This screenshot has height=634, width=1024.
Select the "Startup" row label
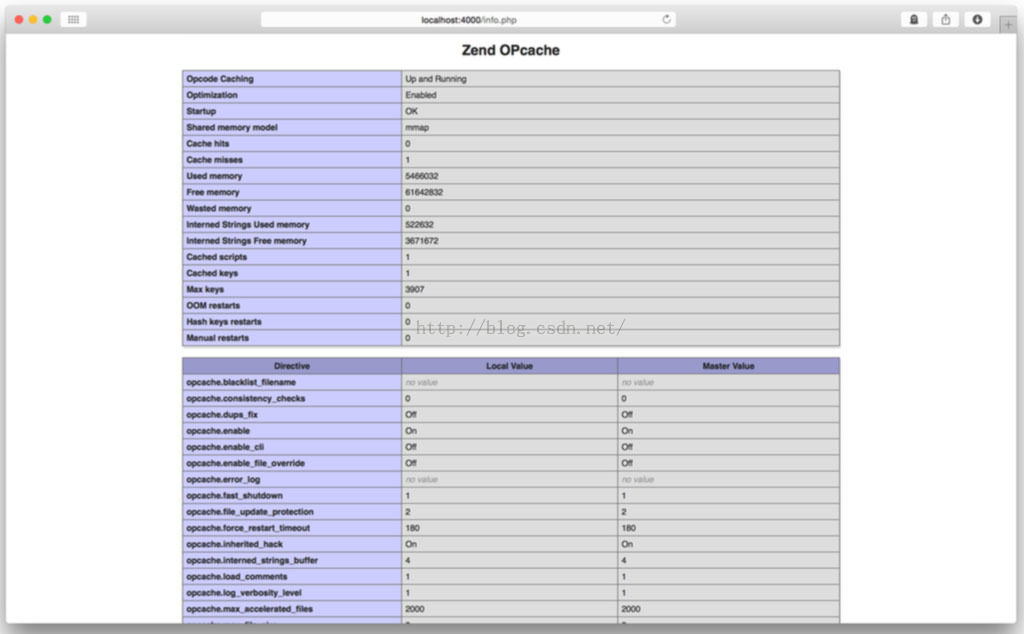tap(201, 112)
